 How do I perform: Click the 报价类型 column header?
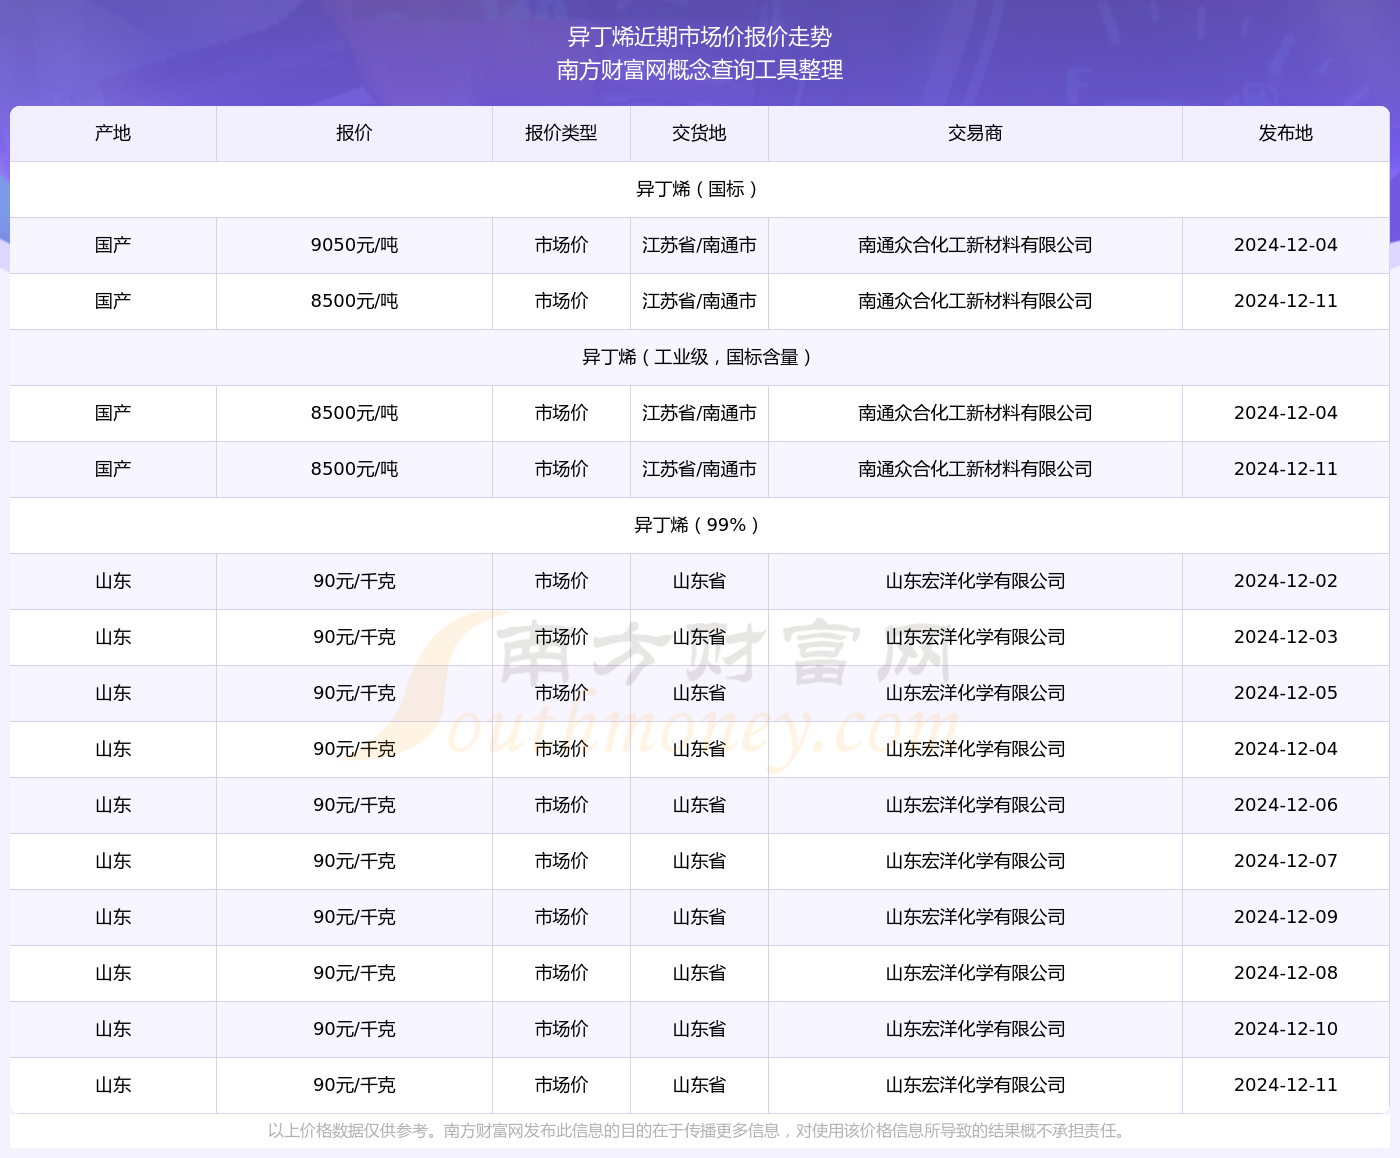pyautogui.click(x=561, y=133)
